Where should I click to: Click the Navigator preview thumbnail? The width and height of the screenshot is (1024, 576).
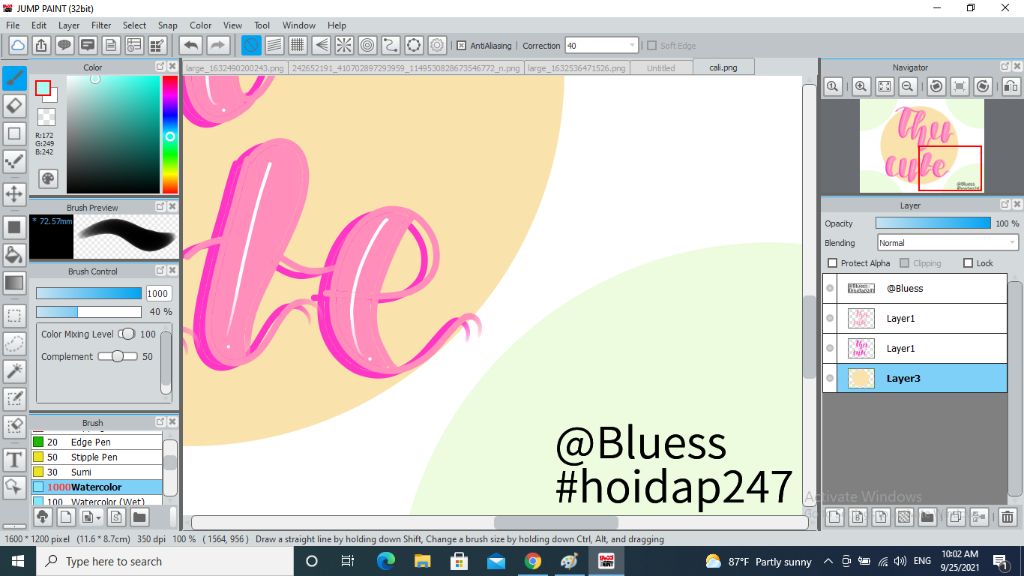point(921,146)
